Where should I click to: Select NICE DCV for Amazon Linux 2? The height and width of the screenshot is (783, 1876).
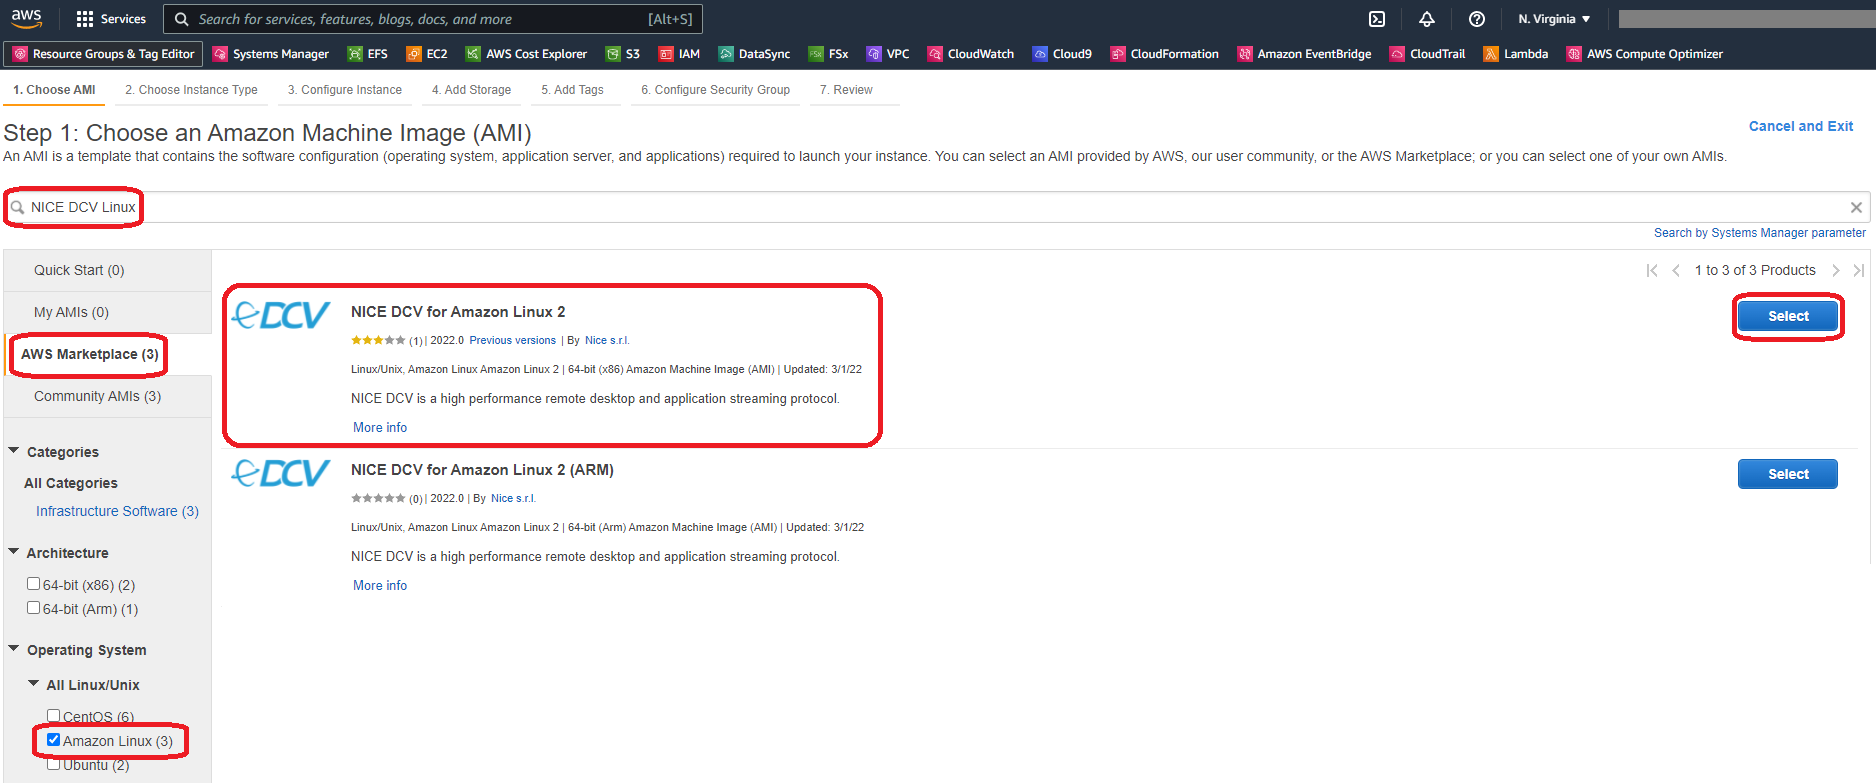coord(1788,316)
